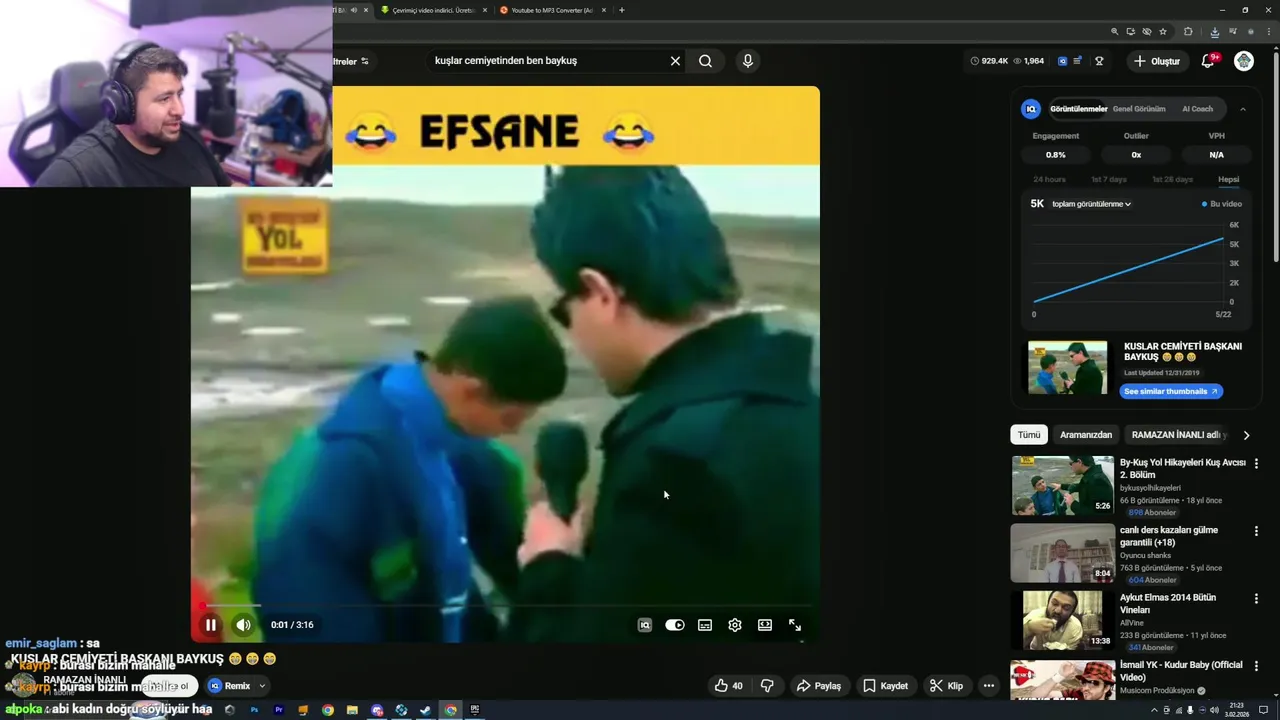Collapse the IQ panel with the chevron
The height and width of the screenshot is (720, 1280).
click(x=1243, y=109)
